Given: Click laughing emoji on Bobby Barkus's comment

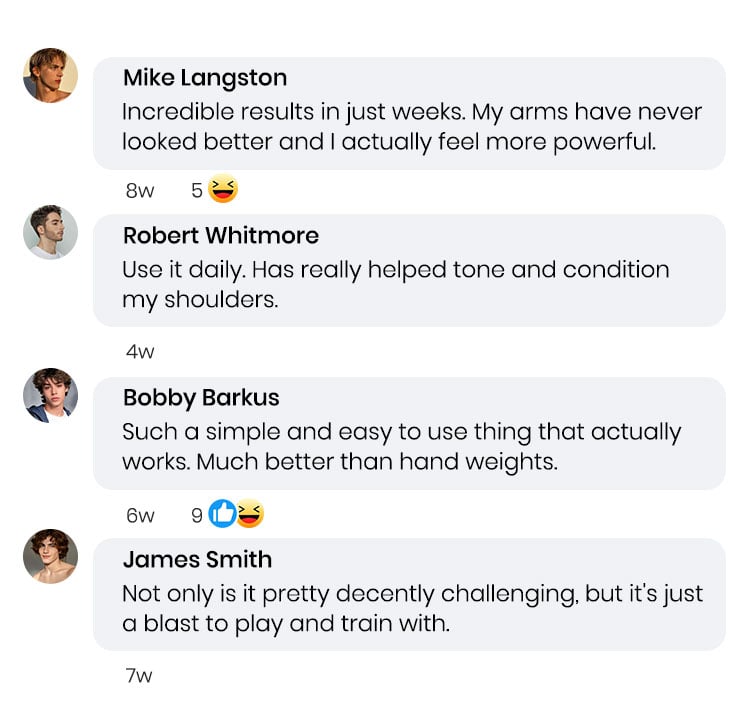Looking at the screenshot, I should 250,515.
